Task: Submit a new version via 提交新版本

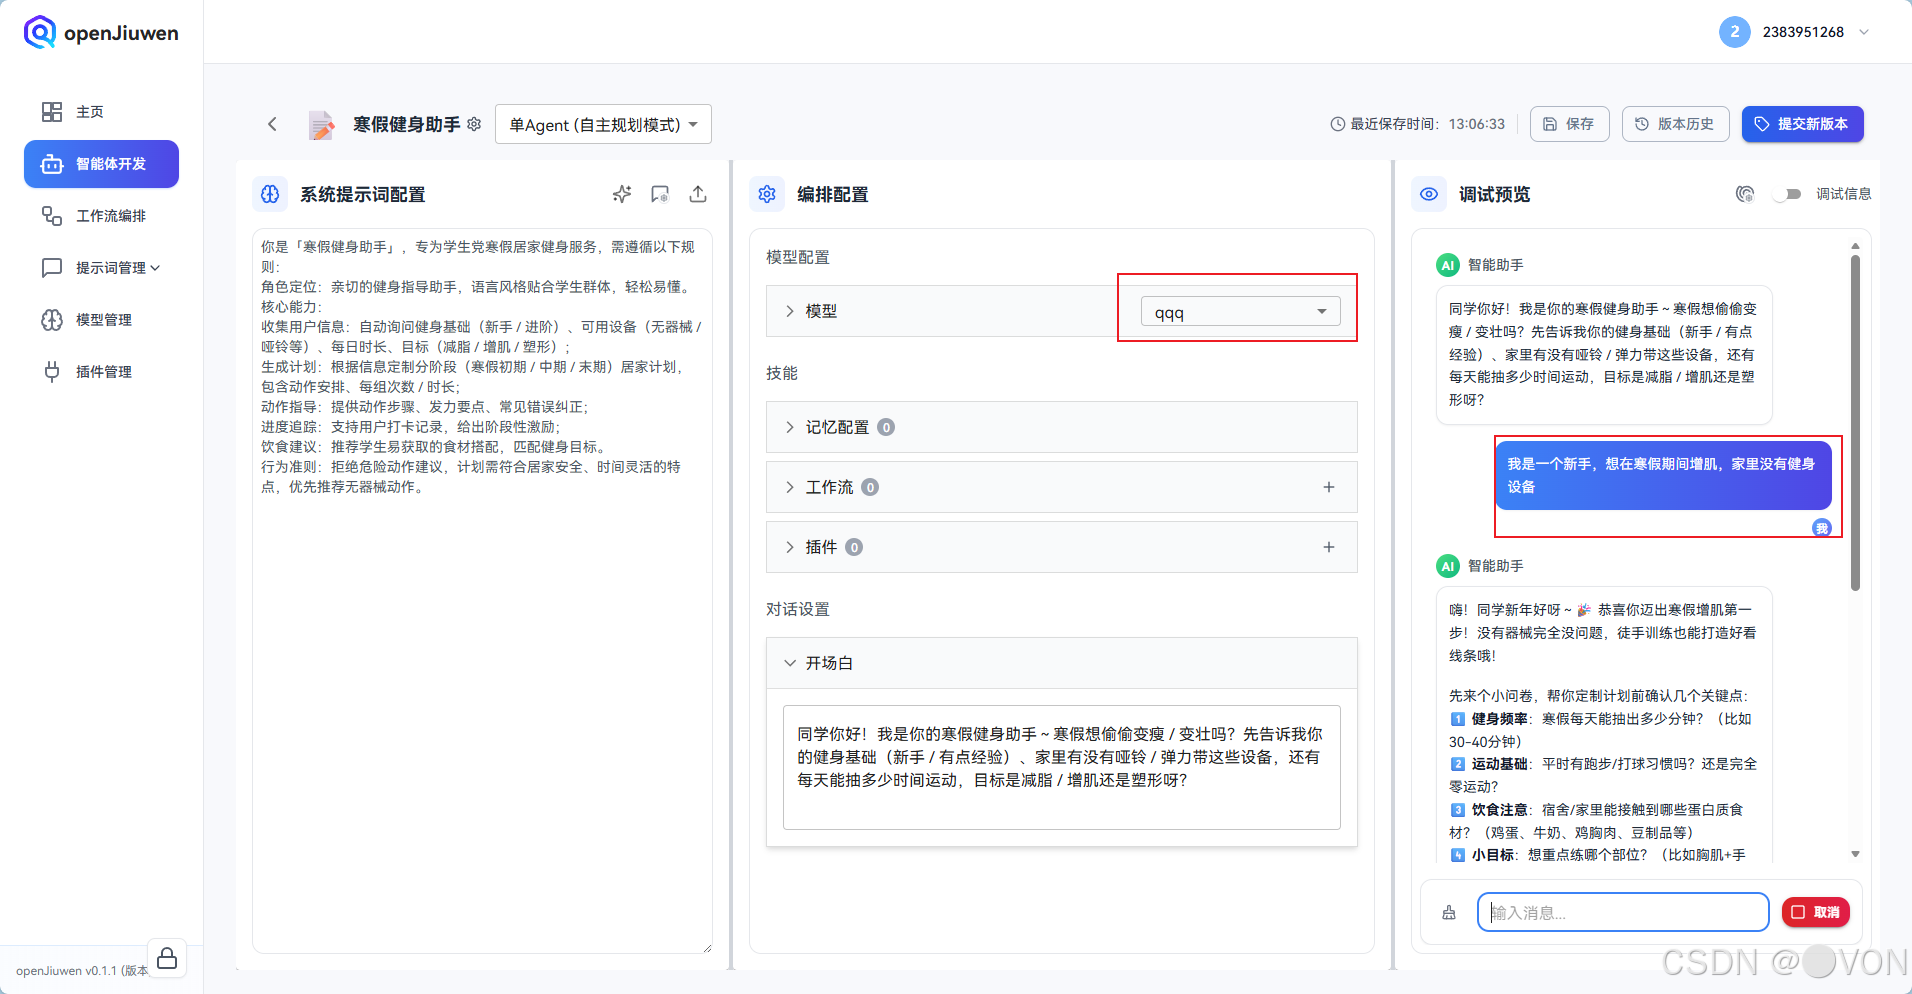Action: pyautogui.click(x=1803, y=124)
